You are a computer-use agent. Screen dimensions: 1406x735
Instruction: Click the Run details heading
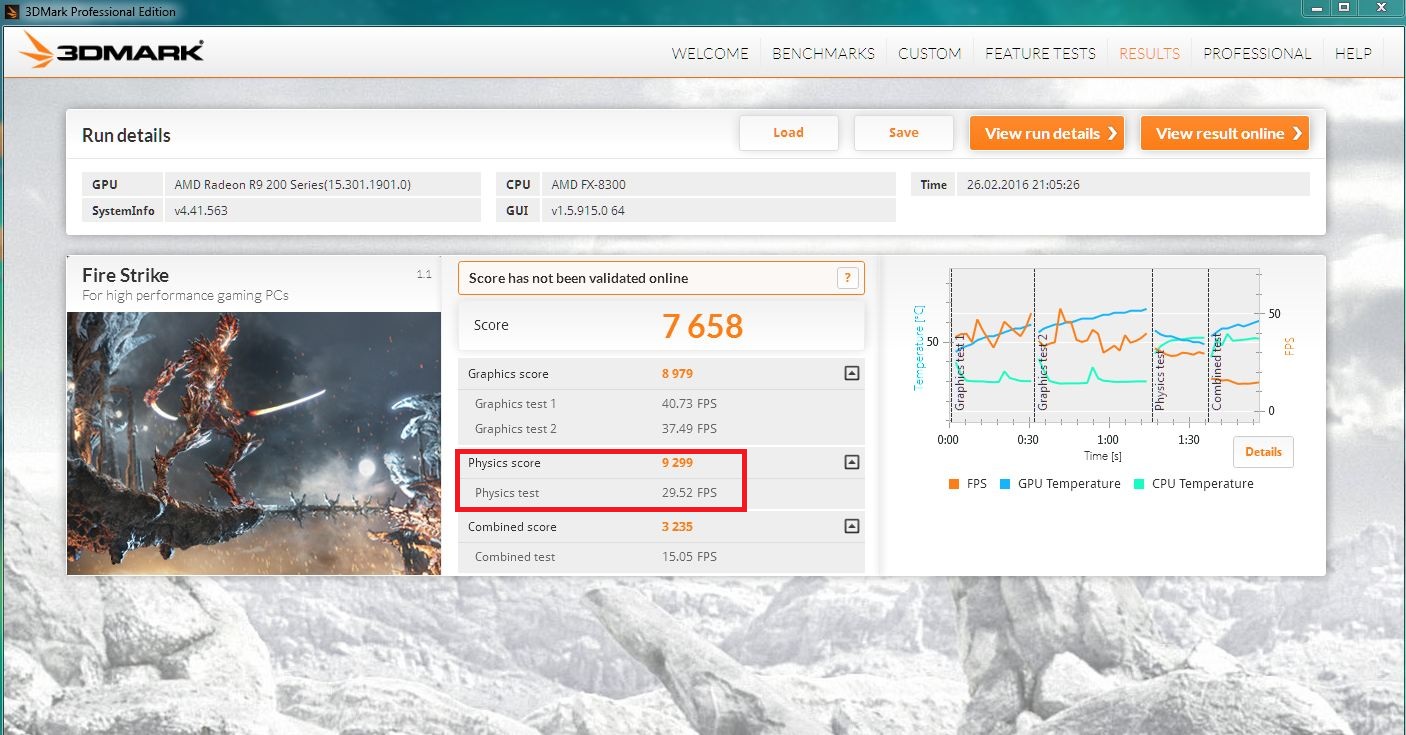[126, 136]
